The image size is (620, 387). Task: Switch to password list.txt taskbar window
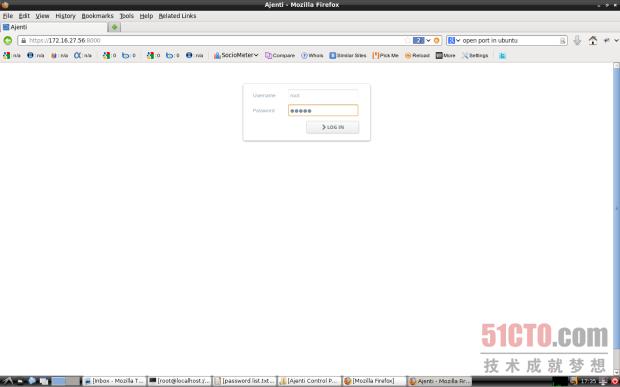[244, 381]
